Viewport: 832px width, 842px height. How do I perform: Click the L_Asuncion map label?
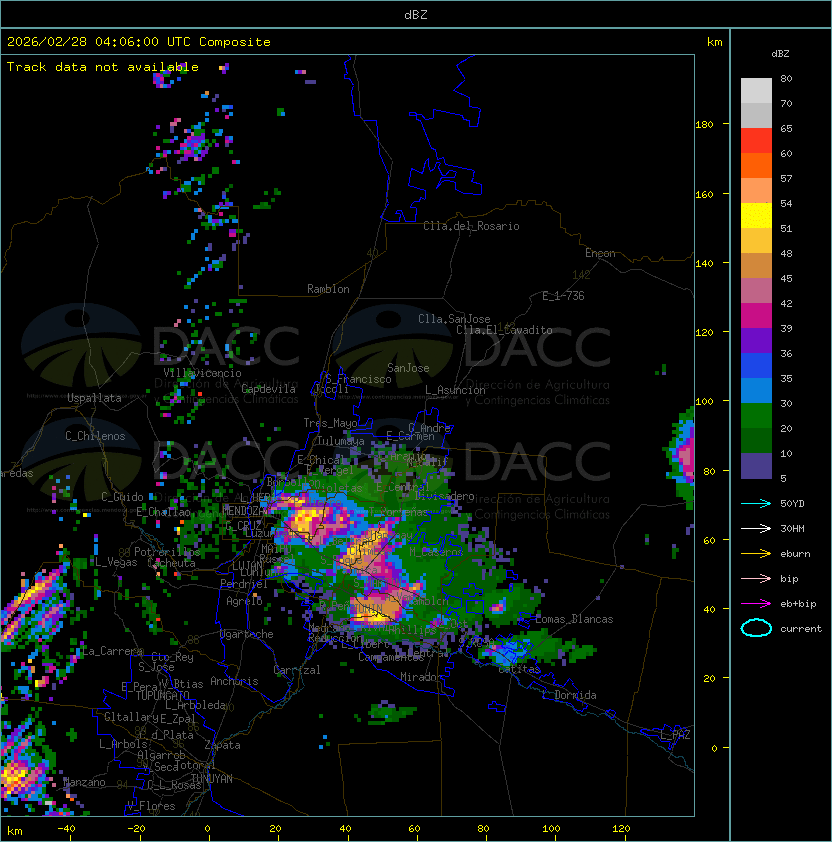(455, 390)
